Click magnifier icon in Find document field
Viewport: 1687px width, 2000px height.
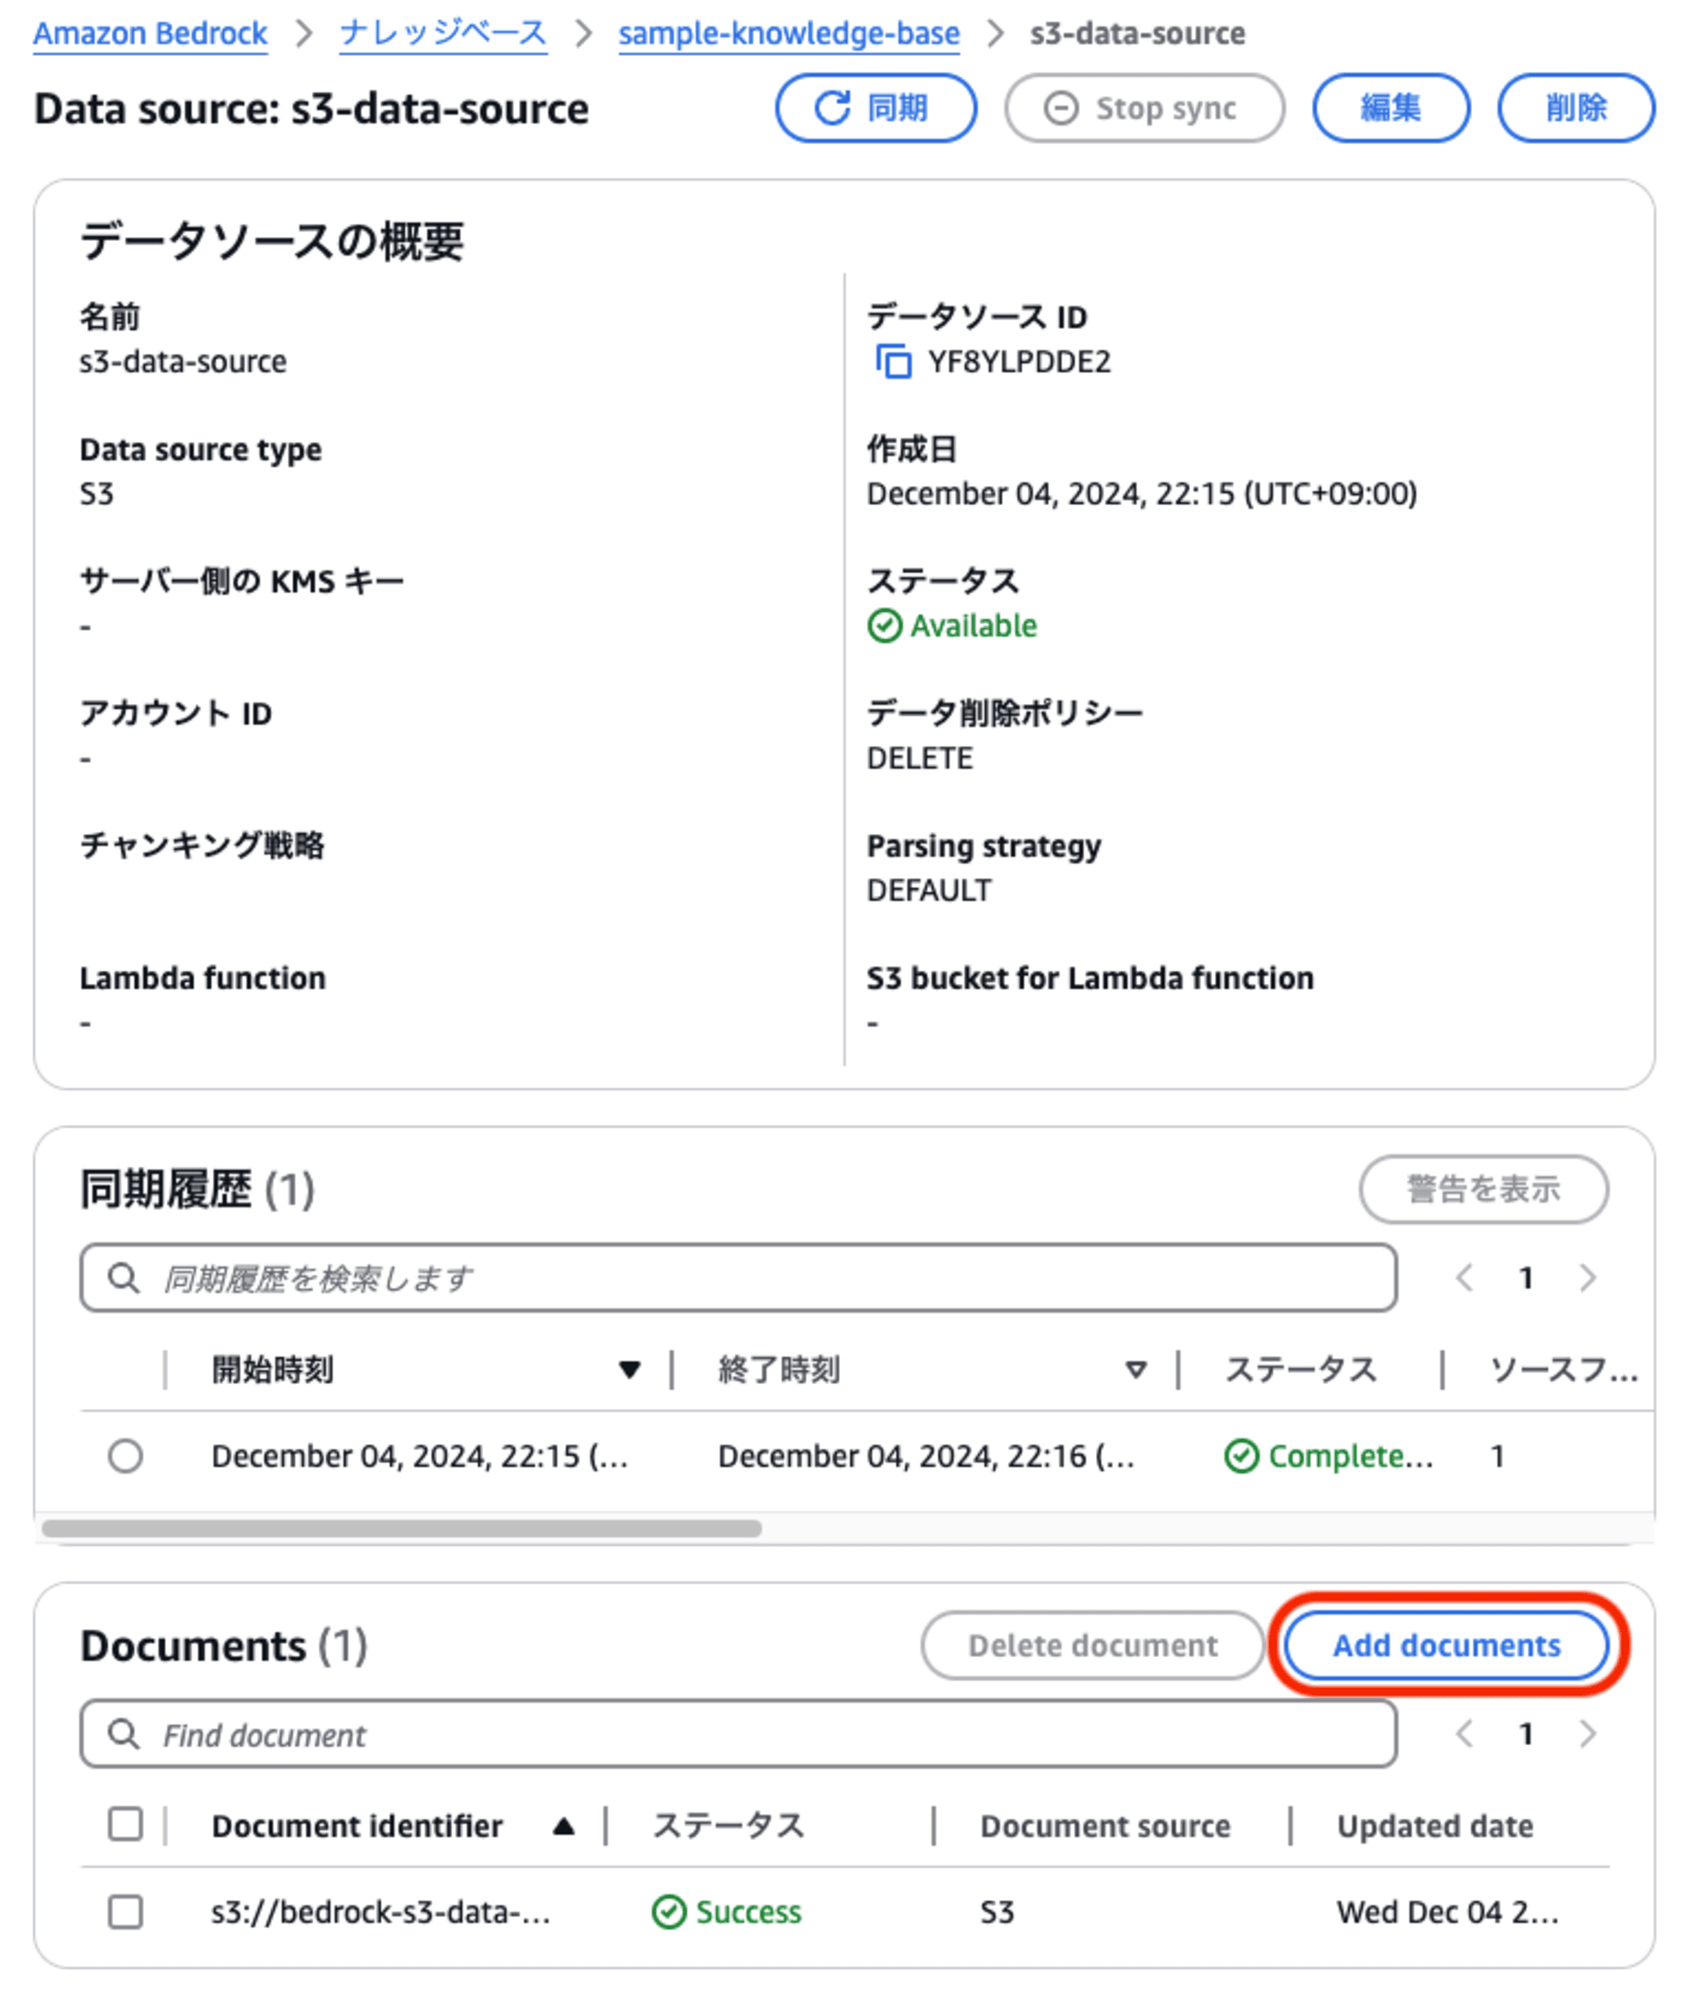coord(123,1733)
